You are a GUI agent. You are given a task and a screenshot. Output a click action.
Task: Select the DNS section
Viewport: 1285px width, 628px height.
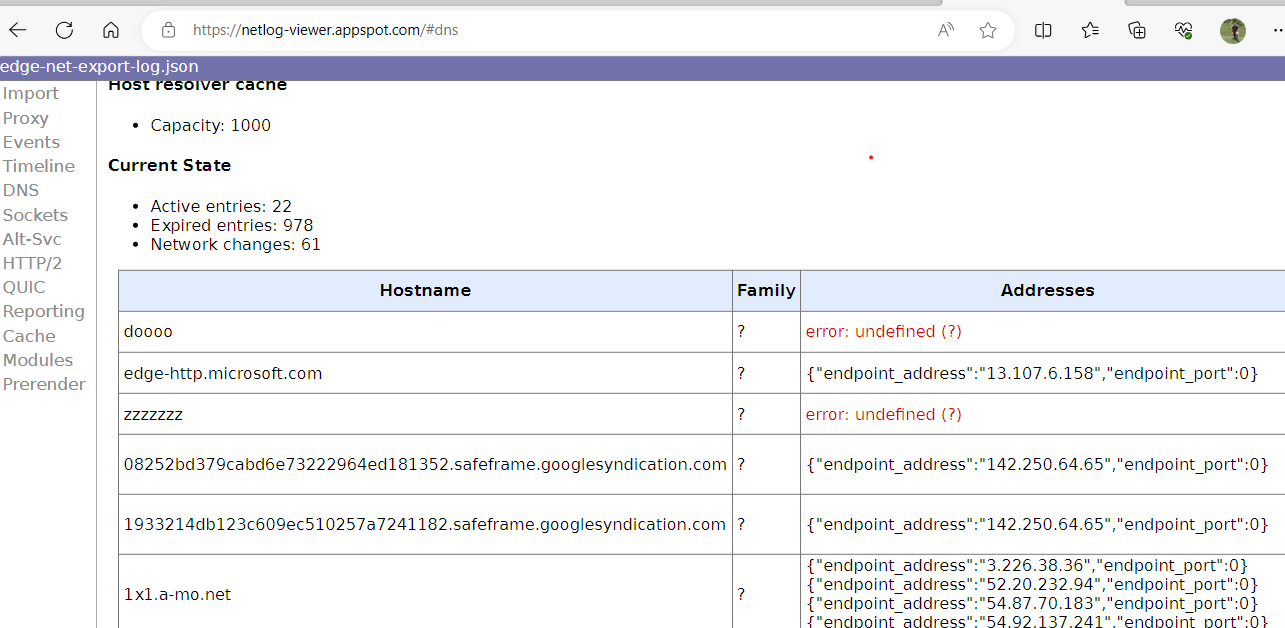pyautogui.click(x=20, y=190)
